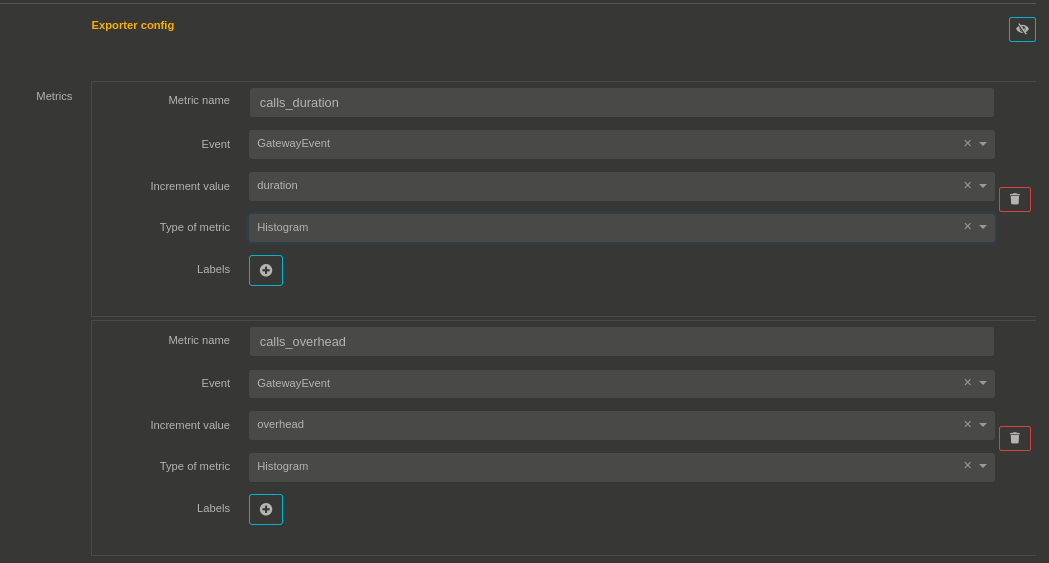1049x563 pixels.
Task: Toggle the Exporter config visibility eye icon
Action: tap(1022, 30)
